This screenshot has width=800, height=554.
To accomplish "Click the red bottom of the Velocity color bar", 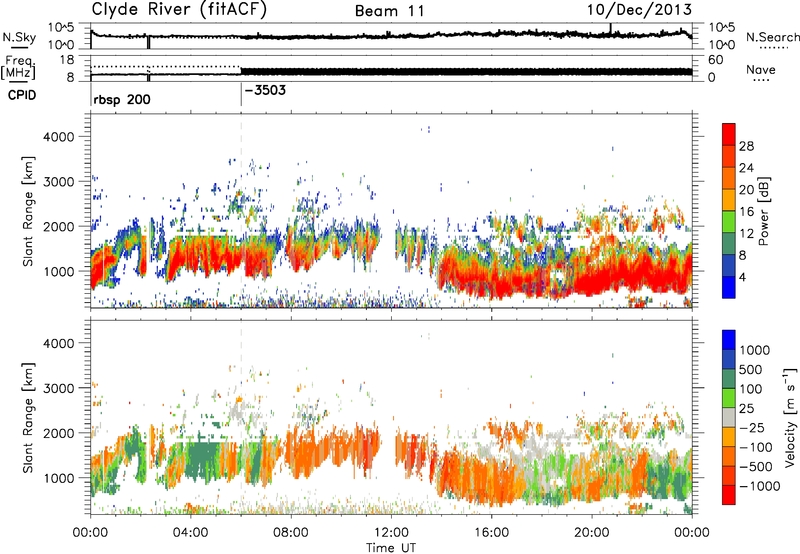I will click(729, 495).
